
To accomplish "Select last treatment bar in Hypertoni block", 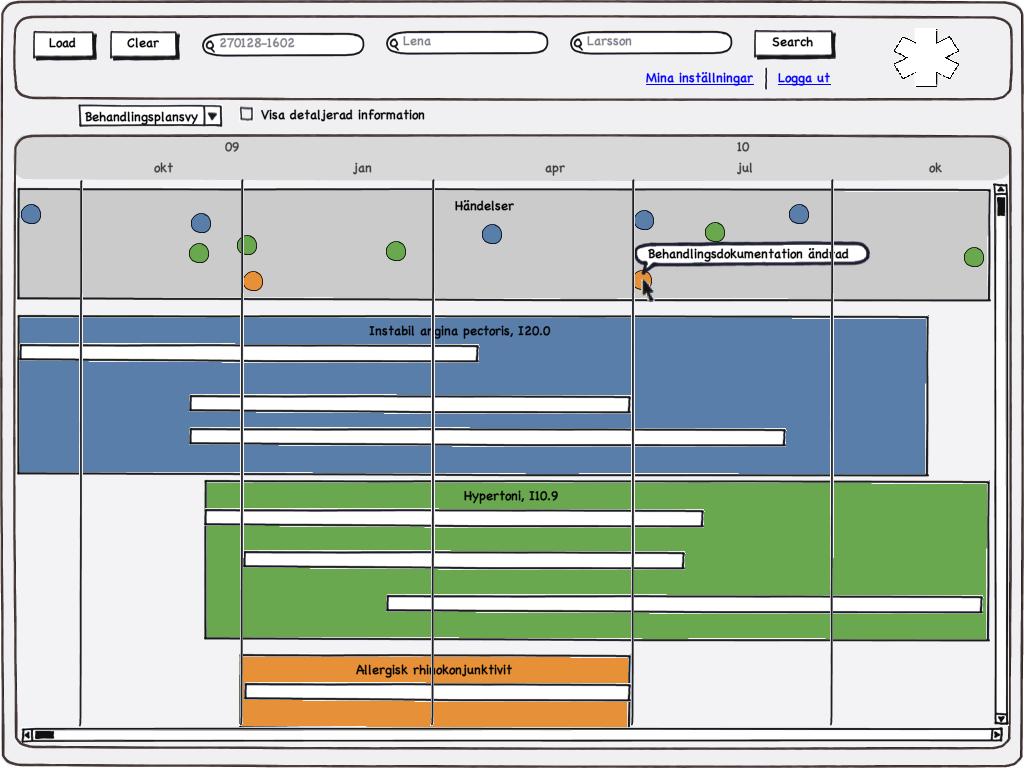I will click(x=684, y=604).
